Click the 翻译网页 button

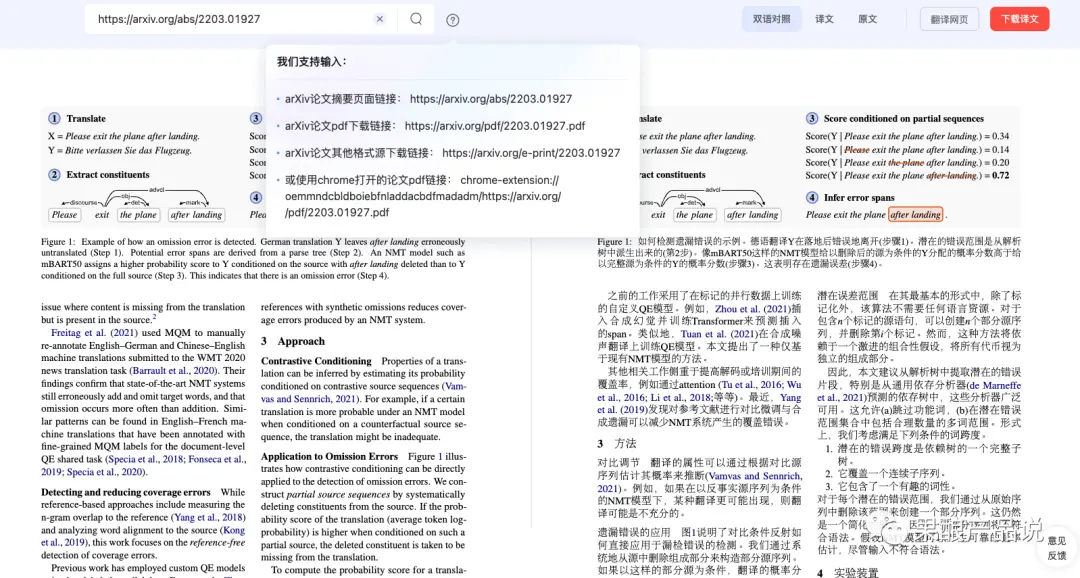coord(949,19)
